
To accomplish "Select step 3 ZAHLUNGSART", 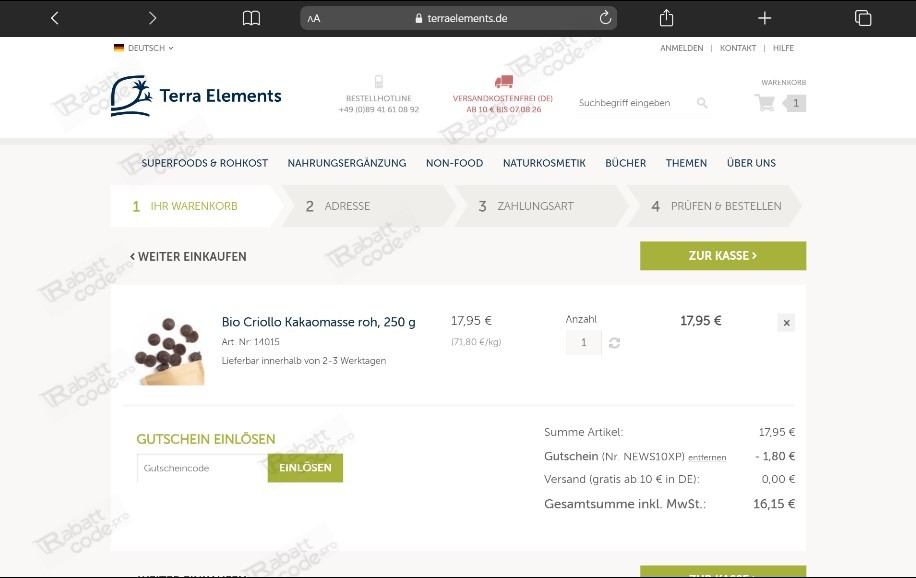I will coord(540,206).
